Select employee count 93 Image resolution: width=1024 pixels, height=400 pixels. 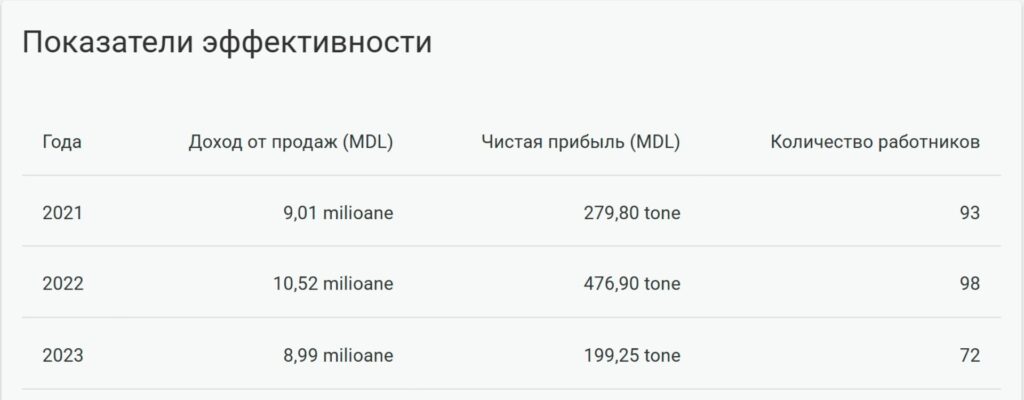pyautogui.click(x=970, y=213)
